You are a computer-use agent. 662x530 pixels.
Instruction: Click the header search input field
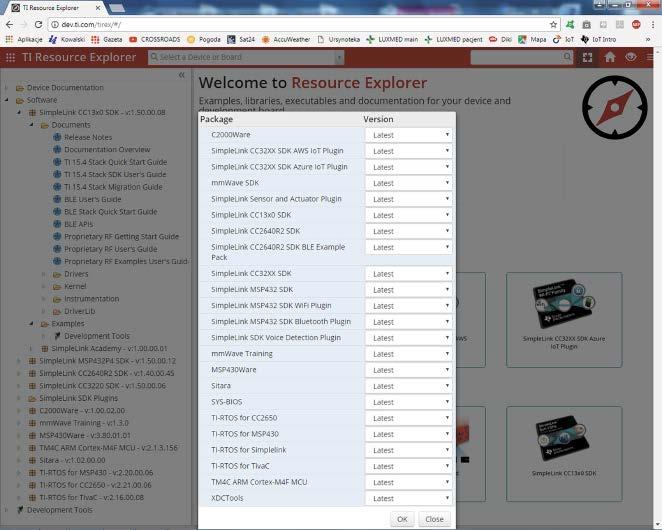[x=517, y=57]
